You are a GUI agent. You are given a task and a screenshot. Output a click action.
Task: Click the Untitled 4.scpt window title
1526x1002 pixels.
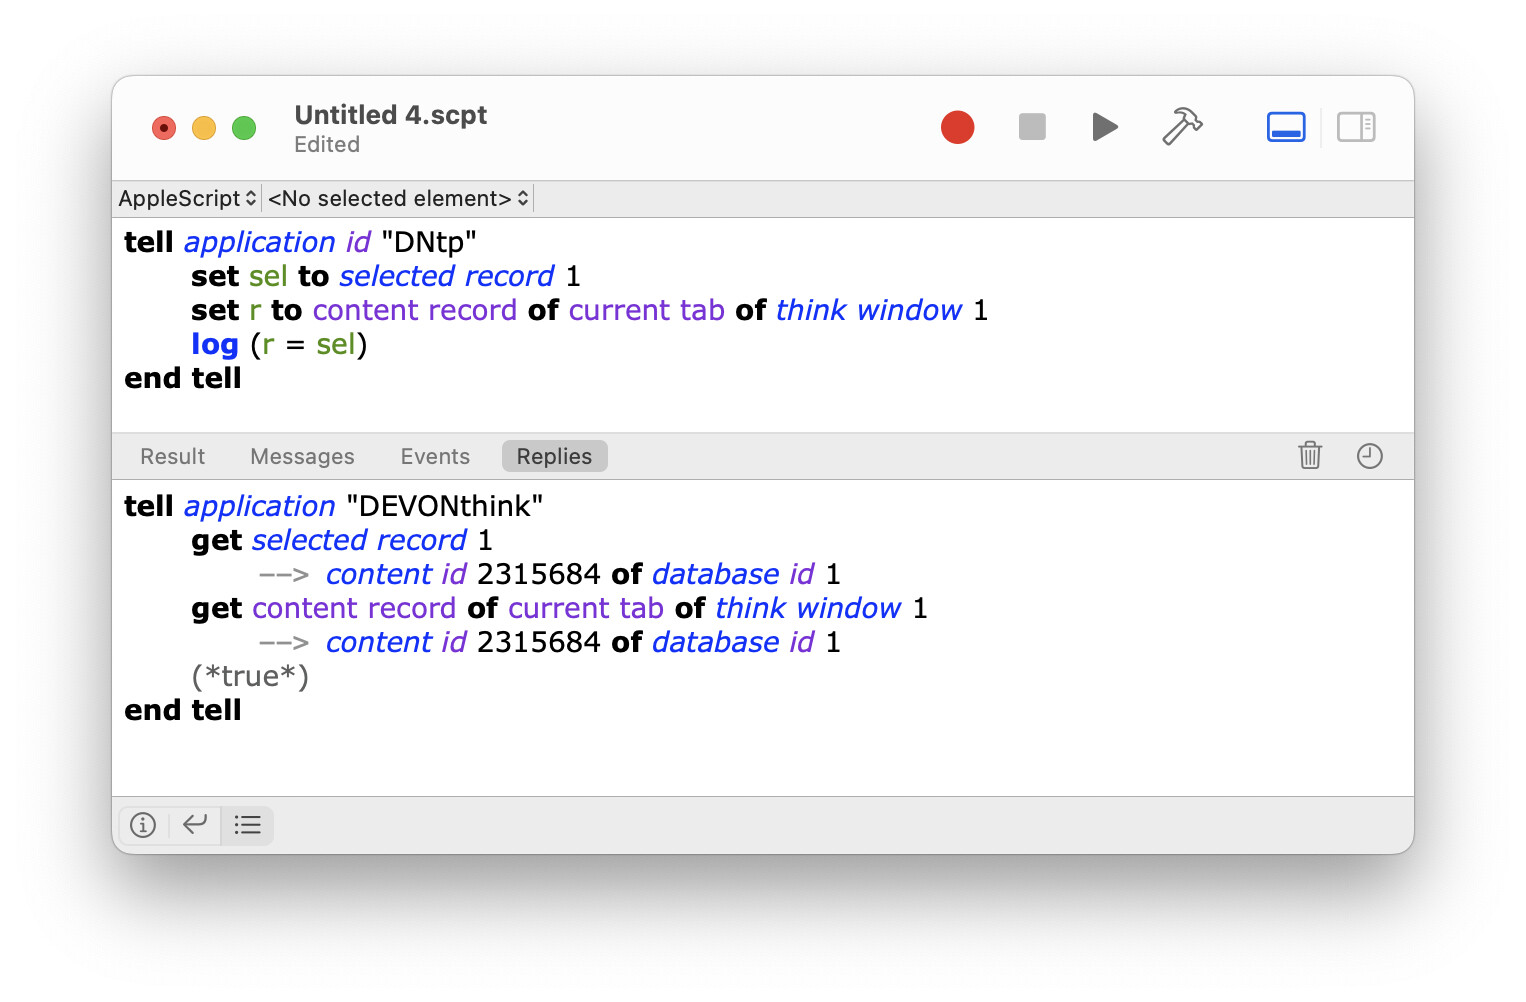pos(390,115)
